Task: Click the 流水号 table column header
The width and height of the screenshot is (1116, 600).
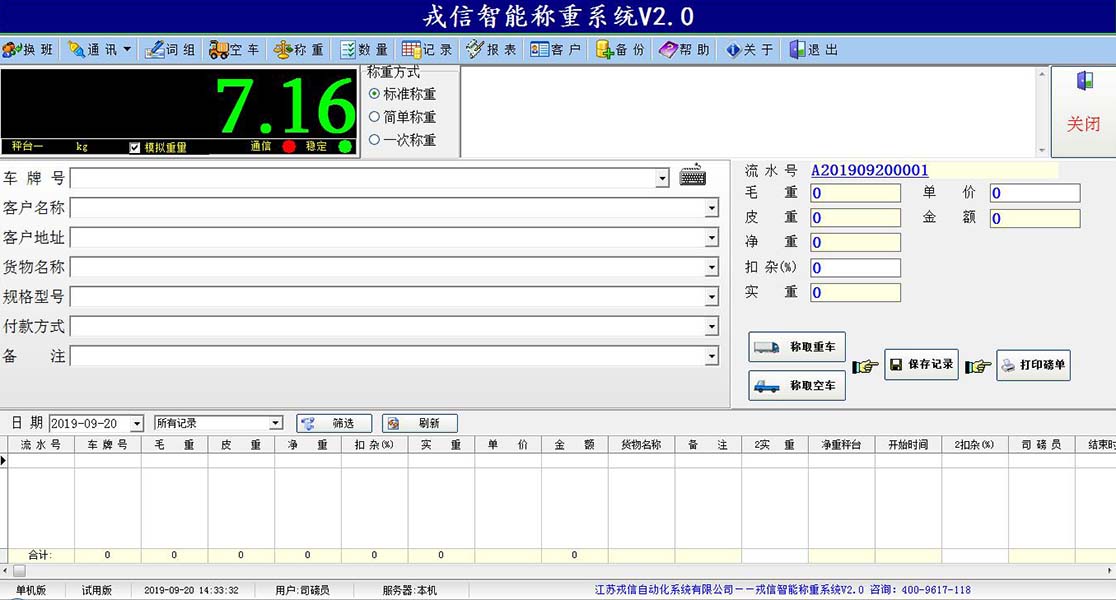Action: tap(41, 445)
